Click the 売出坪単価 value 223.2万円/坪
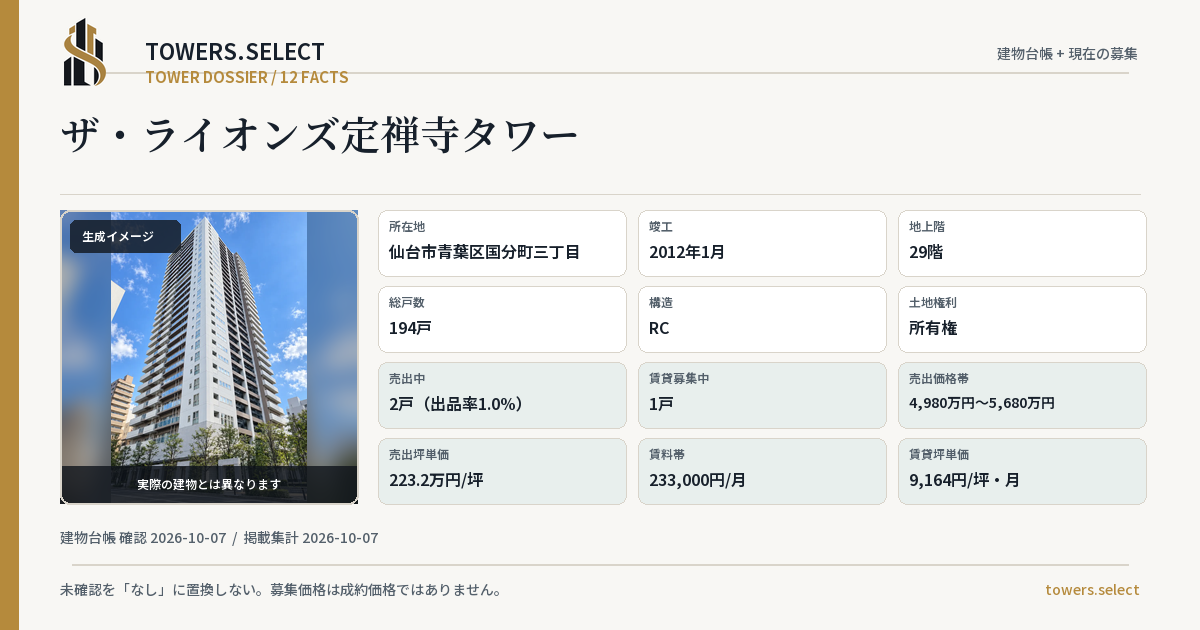The image size is (1200, 630). pos(436,480)
